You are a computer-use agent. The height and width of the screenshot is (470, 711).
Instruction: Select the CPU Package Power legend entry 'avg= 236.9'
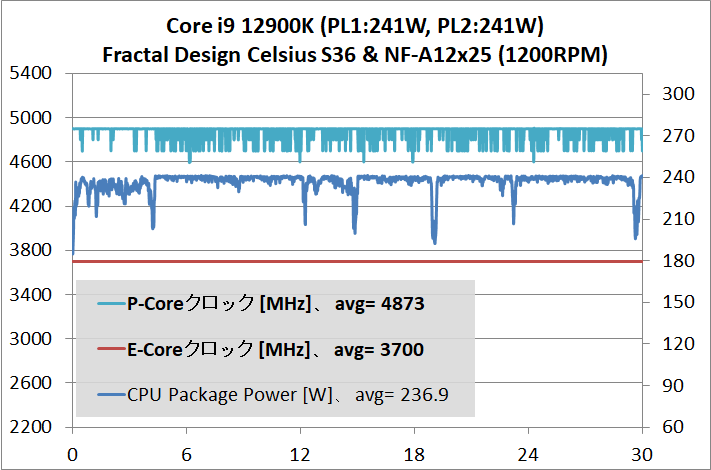tap(402, 395)
